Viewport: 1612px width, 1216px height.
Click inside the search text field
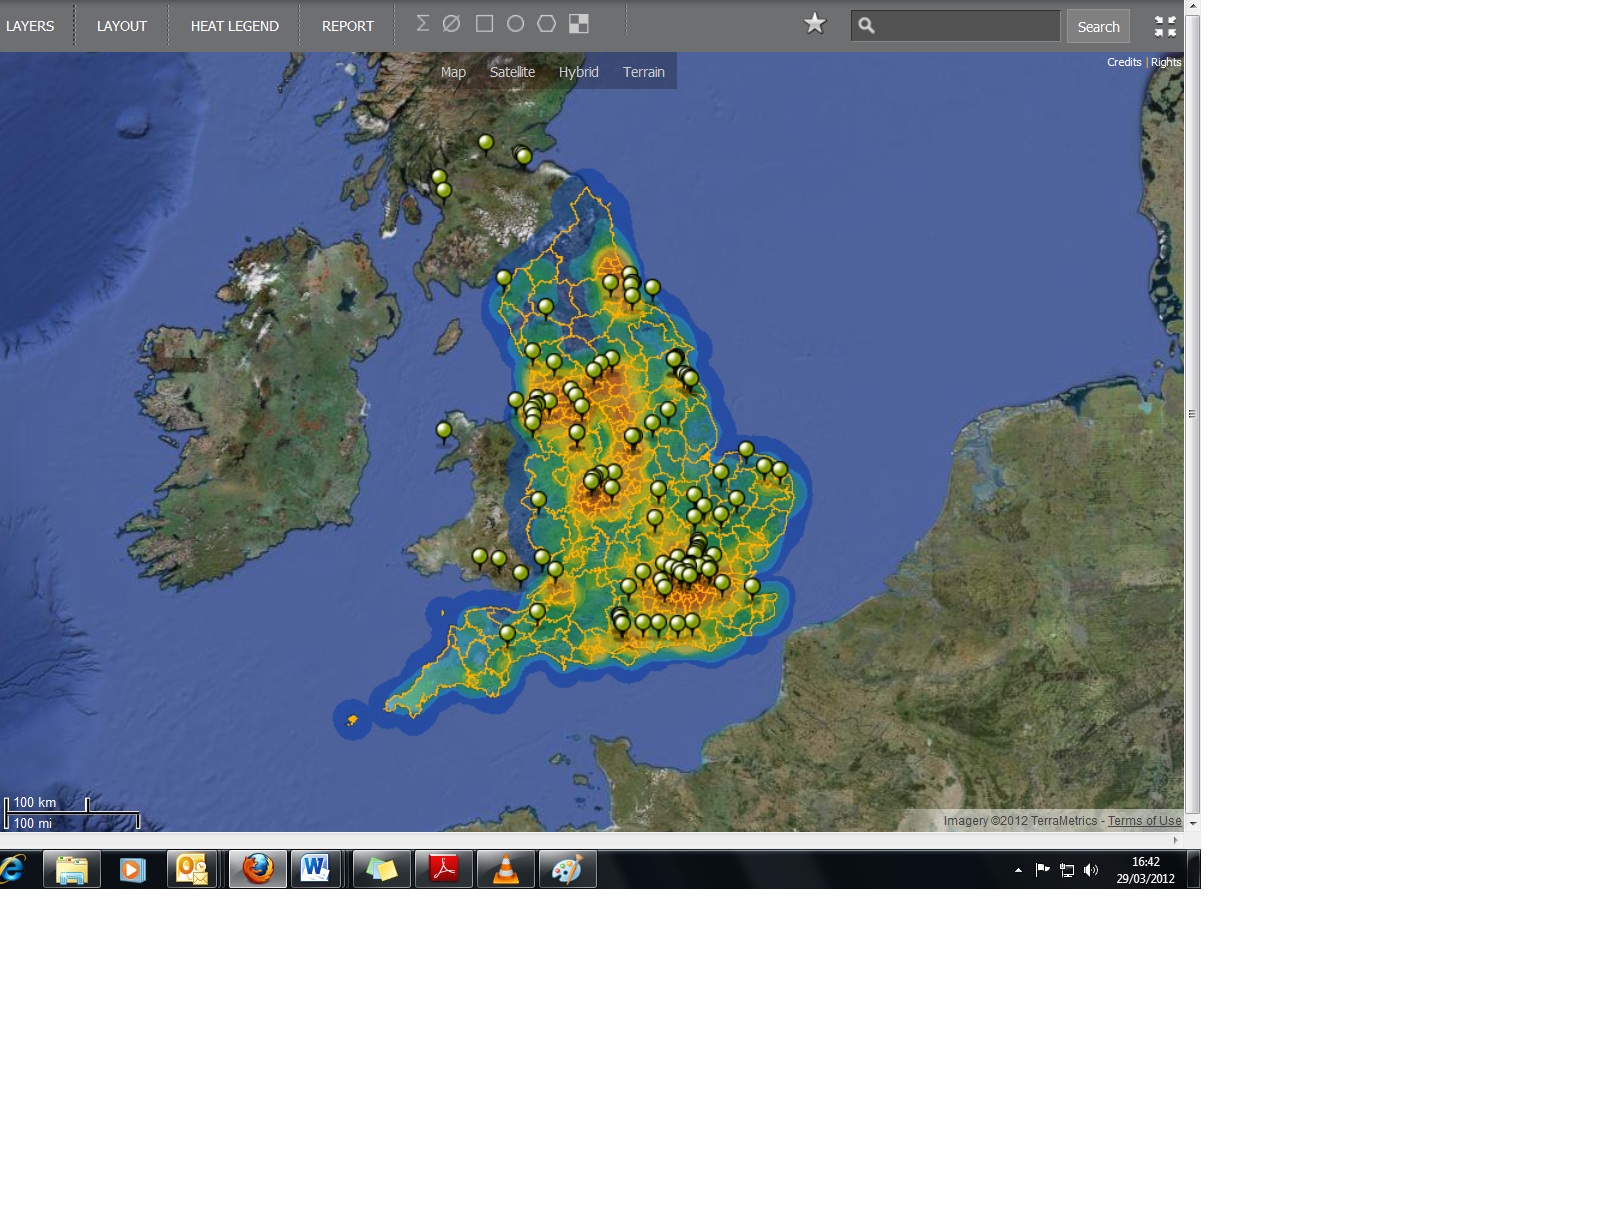click(966, 26)
